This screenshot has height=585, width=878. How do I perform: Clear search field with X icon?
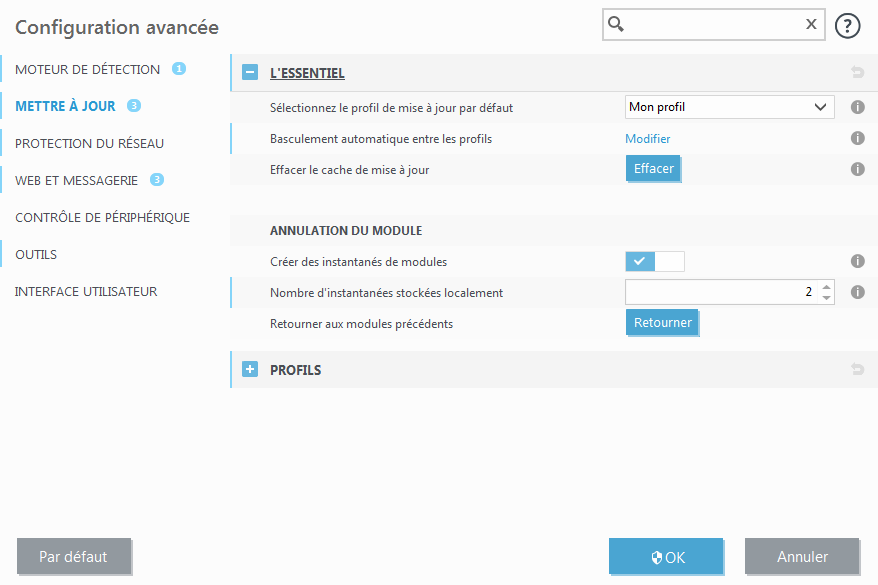point(811,25)
